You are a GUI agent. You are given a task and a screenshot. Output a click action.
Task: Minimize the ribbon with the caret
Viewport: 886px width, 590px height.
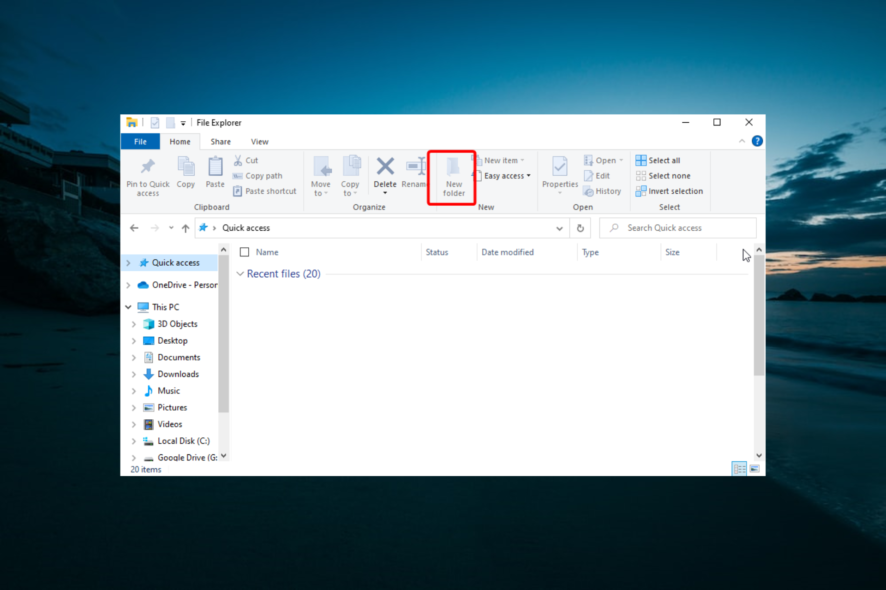pyautogui.click(x=742, y=141)
